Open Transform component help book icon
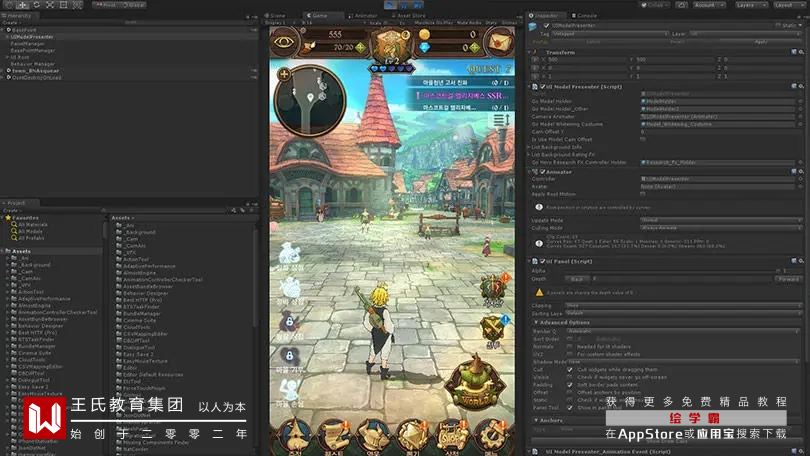 click(794, 52)
